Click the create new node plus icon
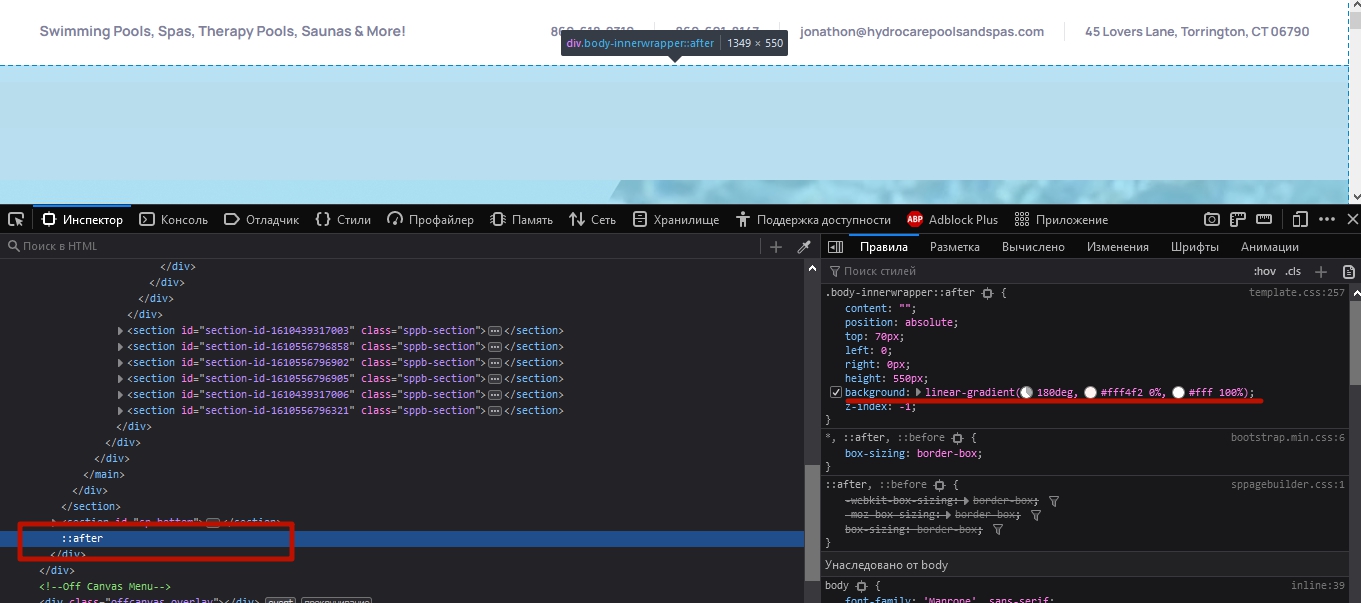Screen dimensions: 1361x603 776,247
